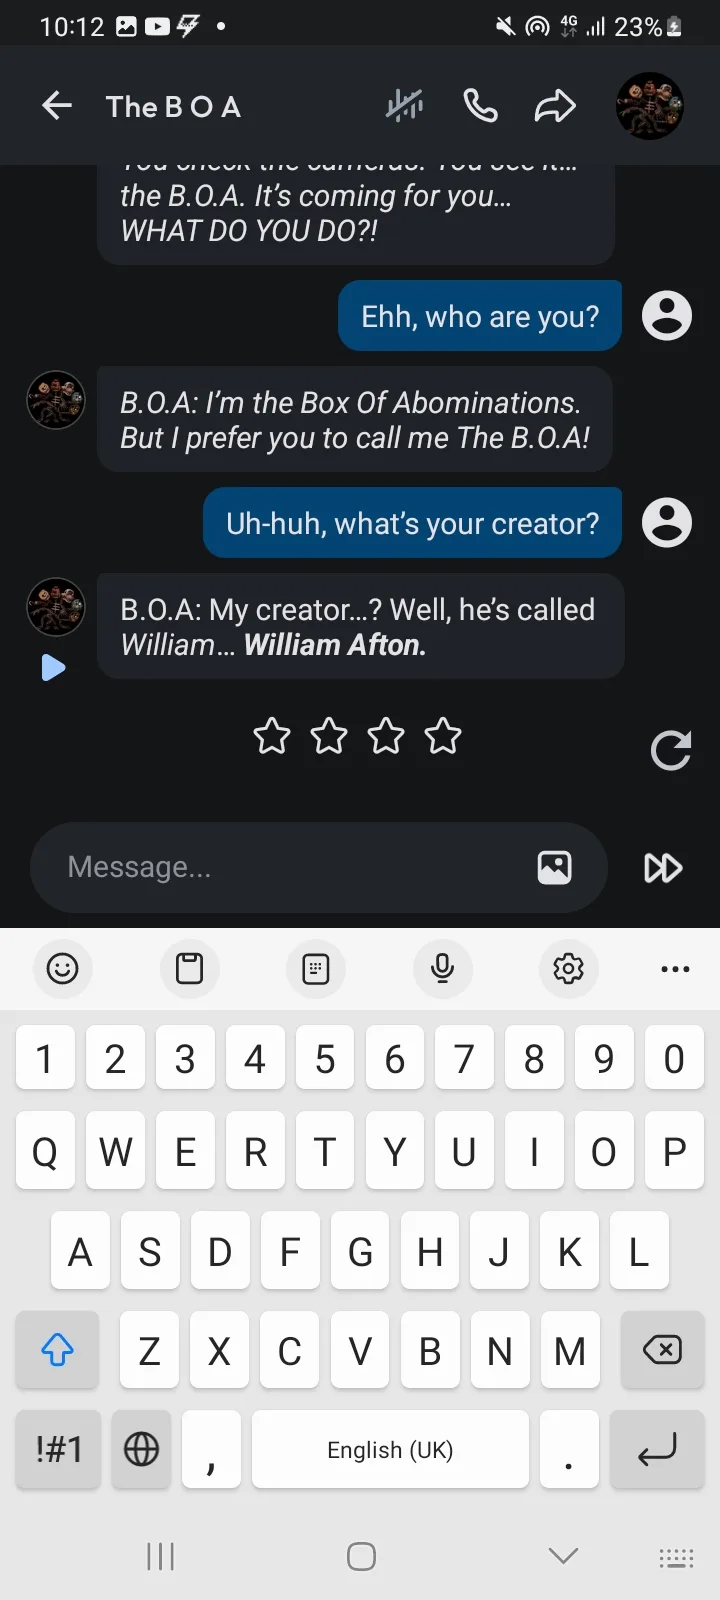Switch to symbols with !#1 key
This screenshot has width=720, height=1600.
[59, 1449]
